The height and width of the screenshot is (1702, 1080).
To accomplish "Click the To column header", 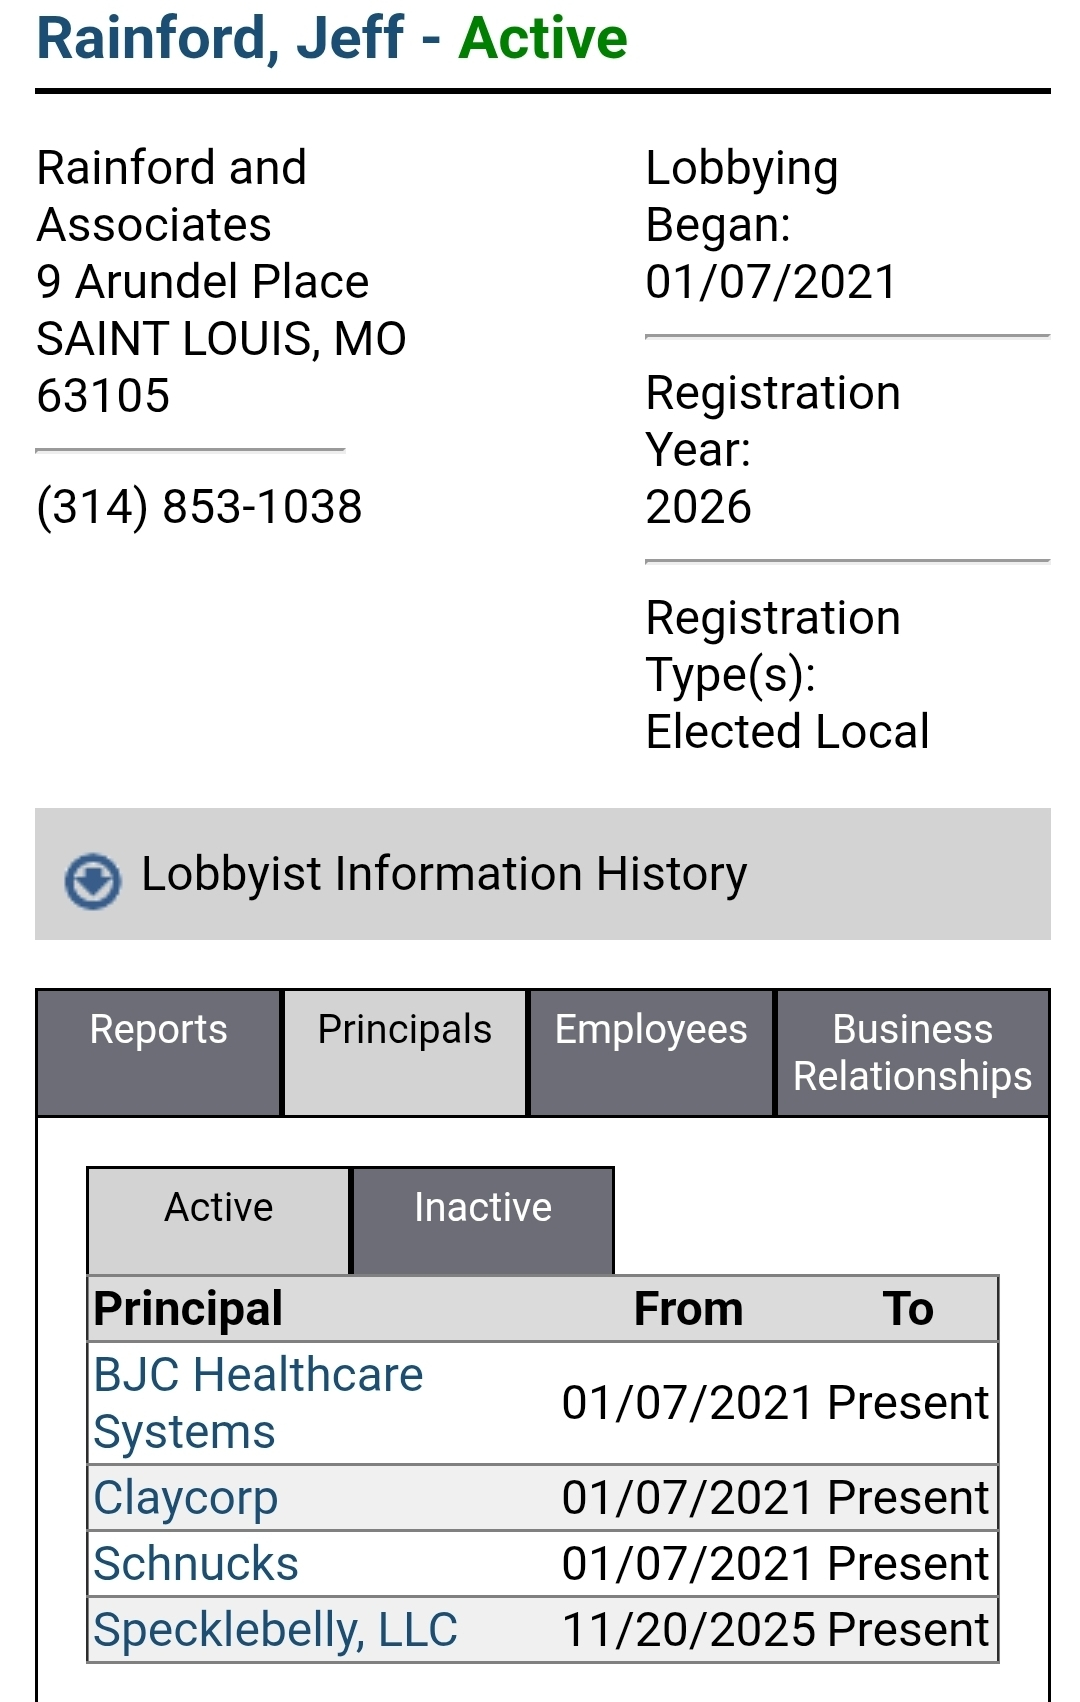I will (x=908, y=1309).
